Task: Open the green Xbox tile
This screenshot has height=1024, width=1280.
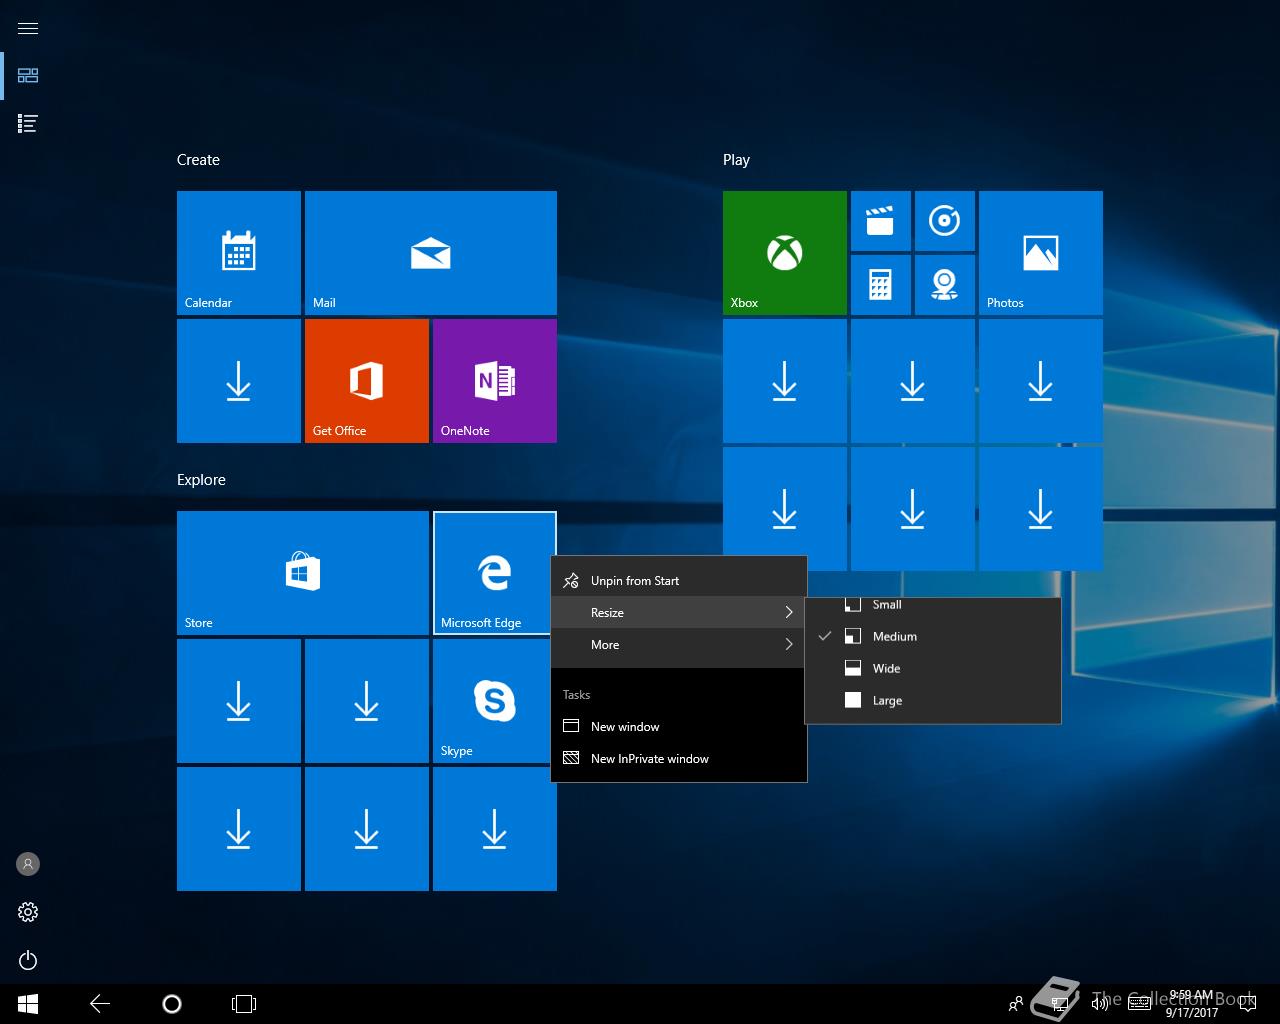Action: (x=785, y=253)
